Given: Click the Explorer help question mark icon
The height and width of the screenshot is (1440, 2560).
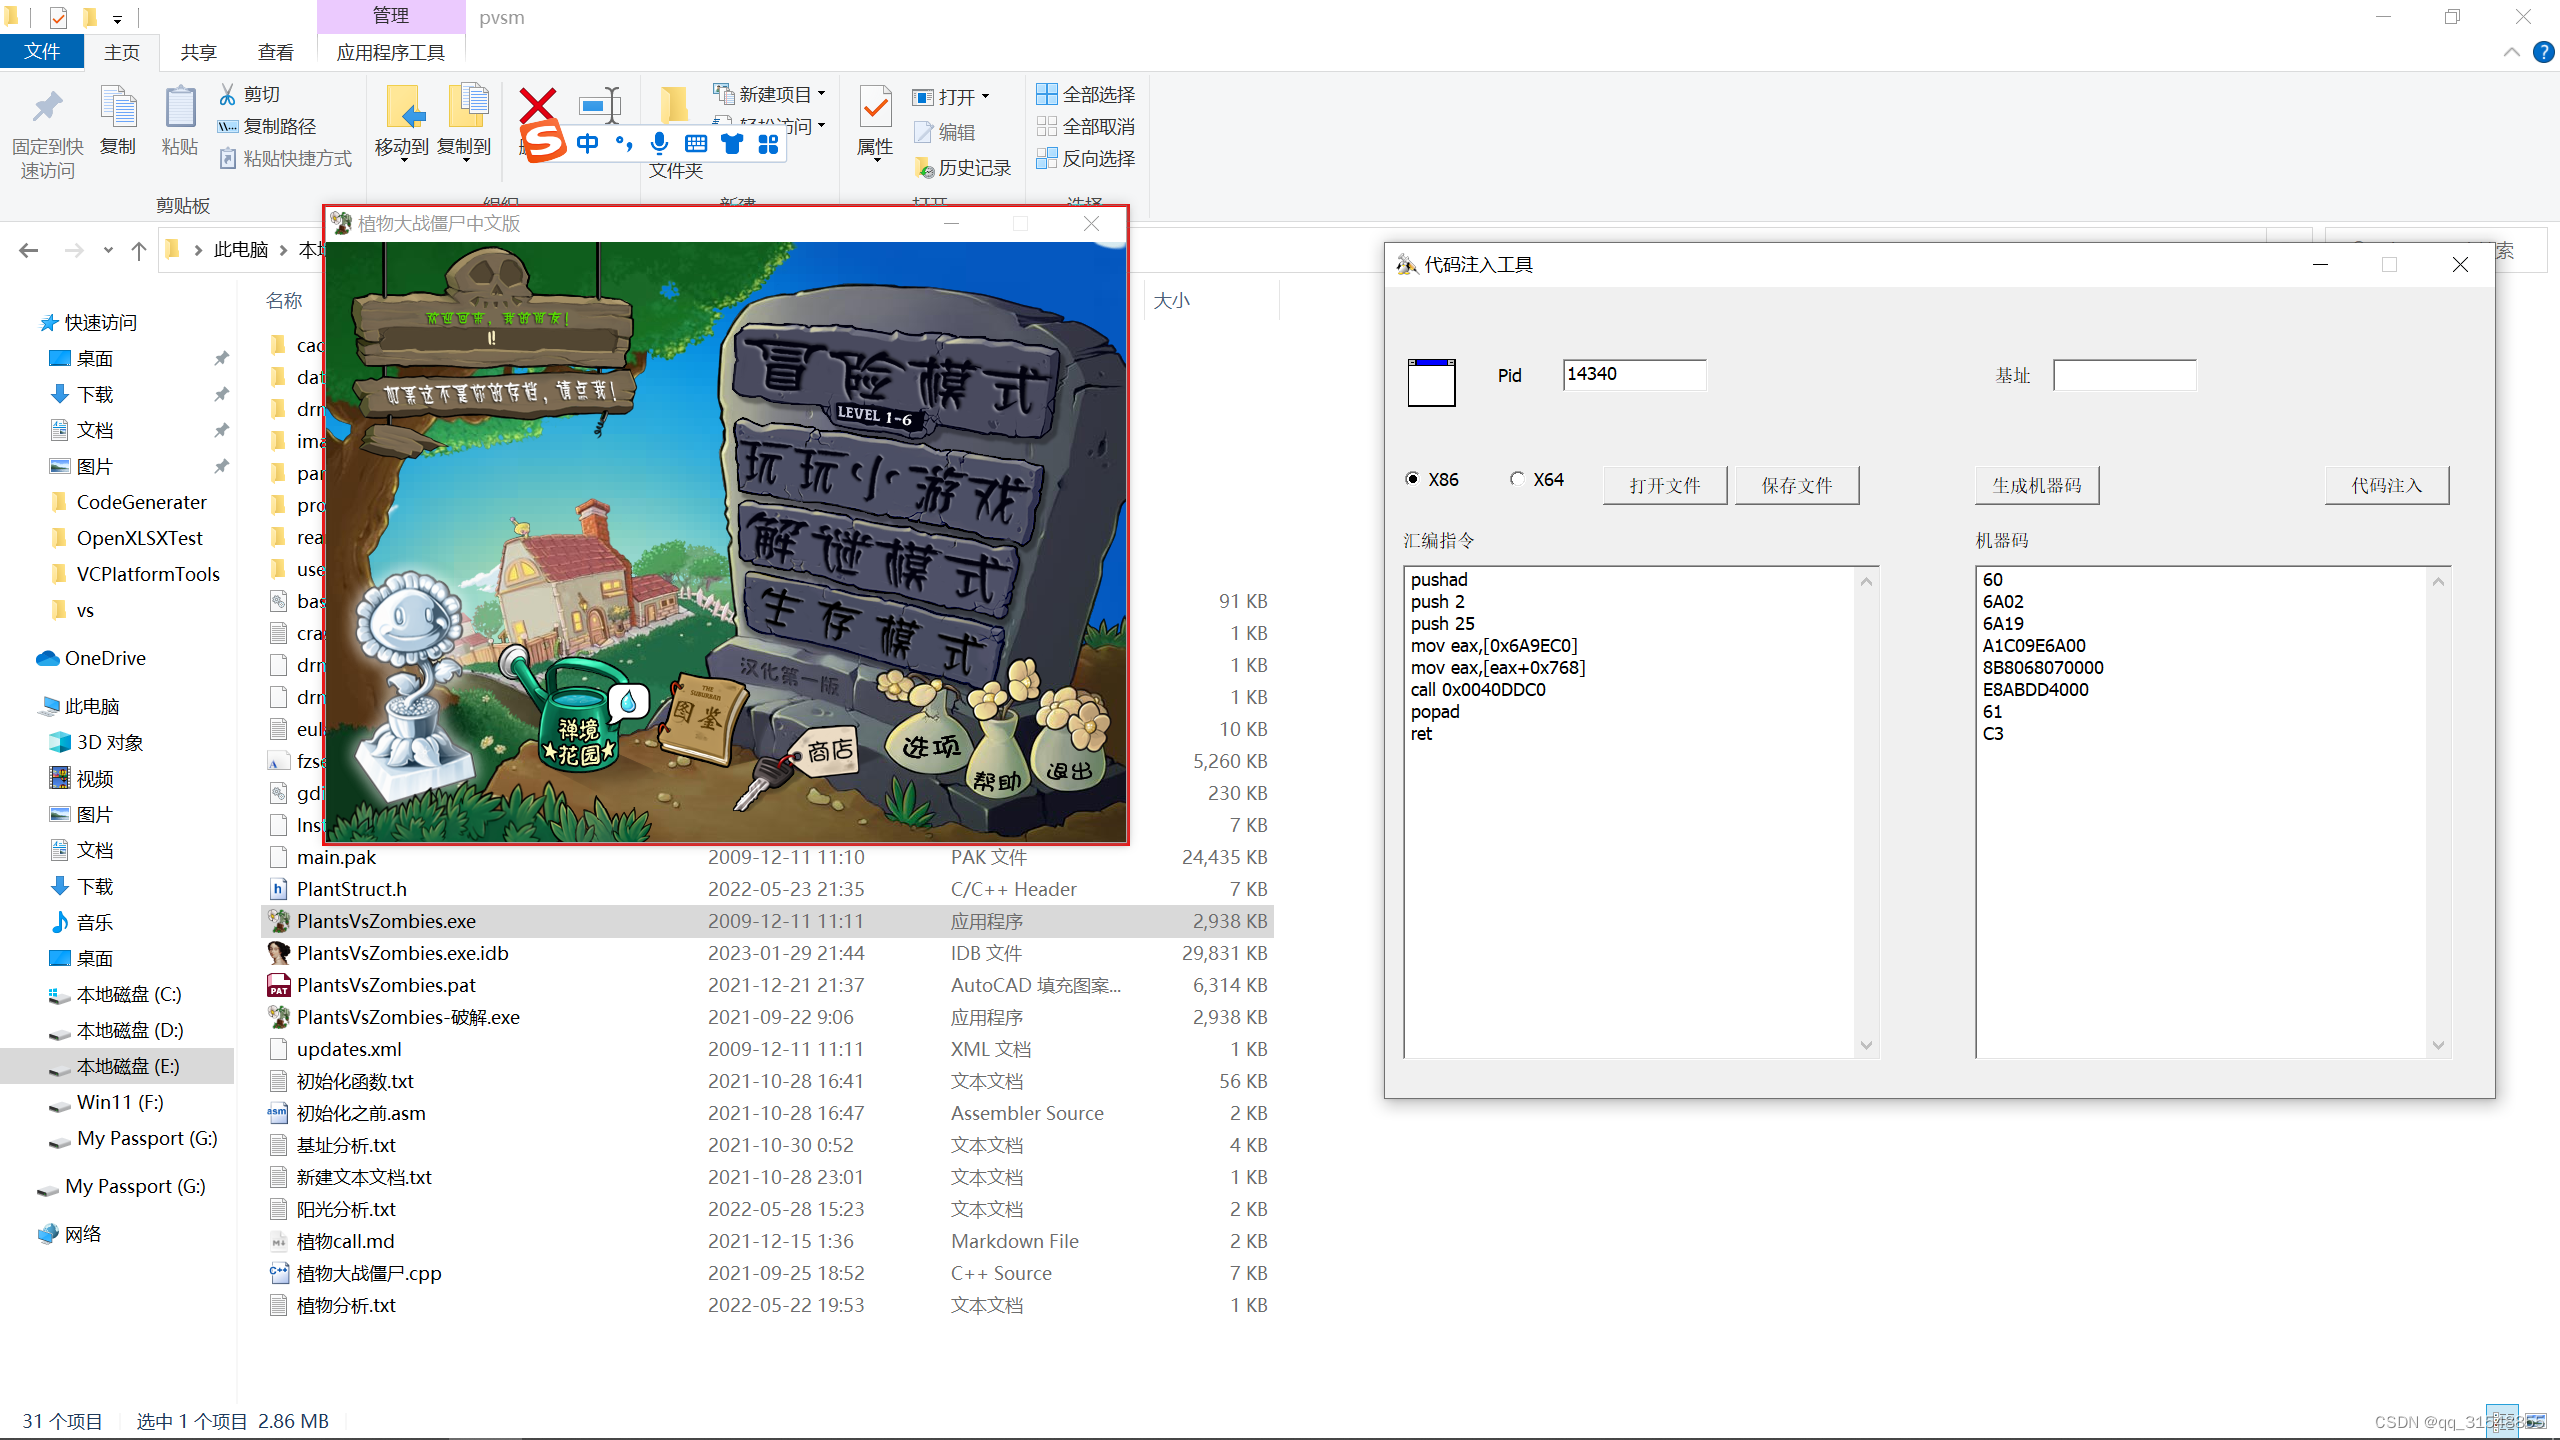Looking at the screenshot, I should (x=2543, y=52).
